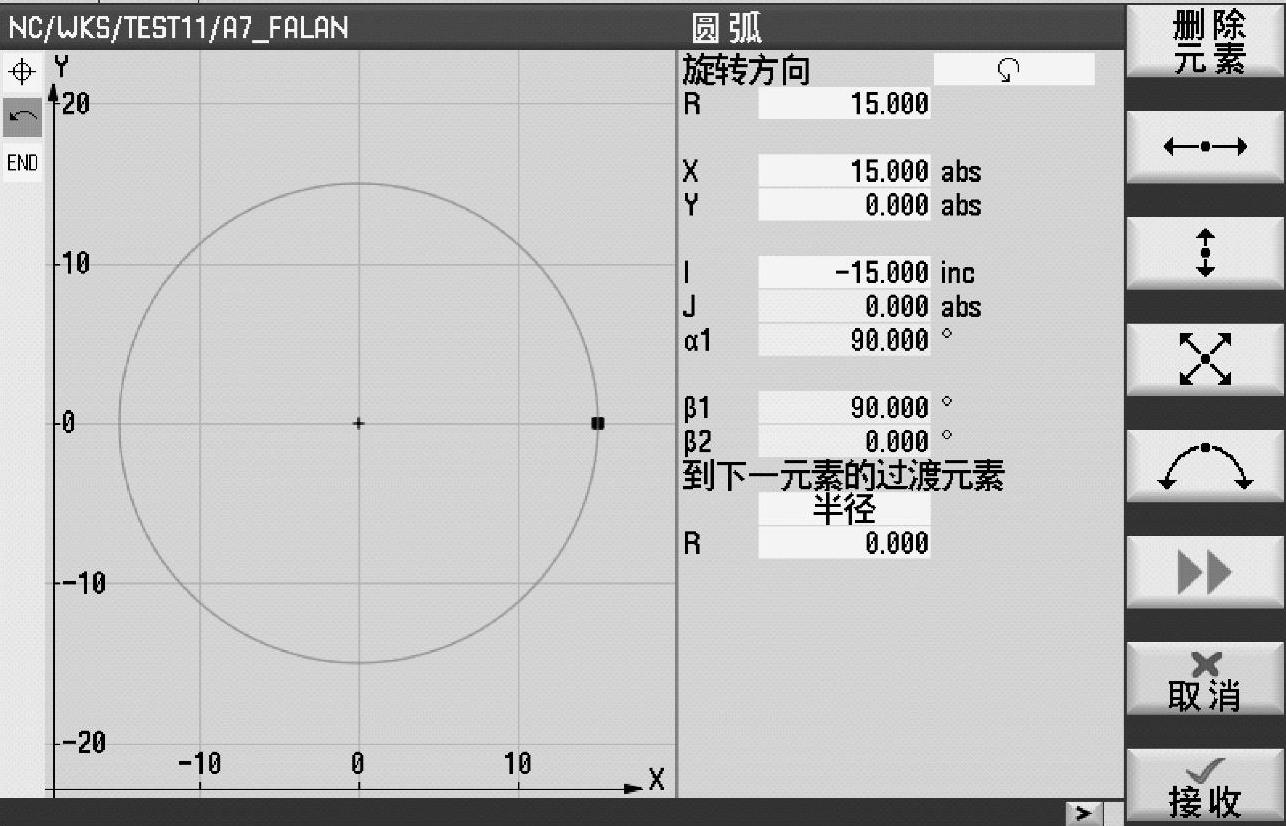
Task: Open the transition element type selector 半径
Action: pyautogui.click(x=844, y=510)
